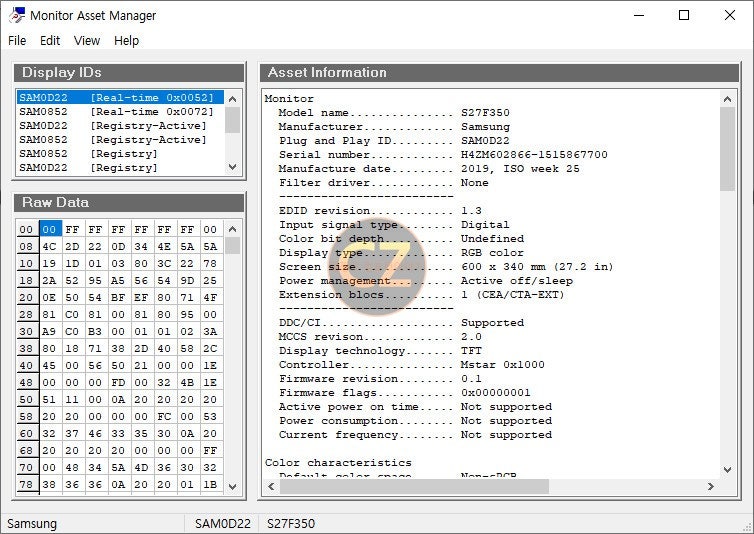The width and height of the screenshot is (754, 534).
Task: Click Display IDs list scroll-down arrow
Action: point(233,167)
